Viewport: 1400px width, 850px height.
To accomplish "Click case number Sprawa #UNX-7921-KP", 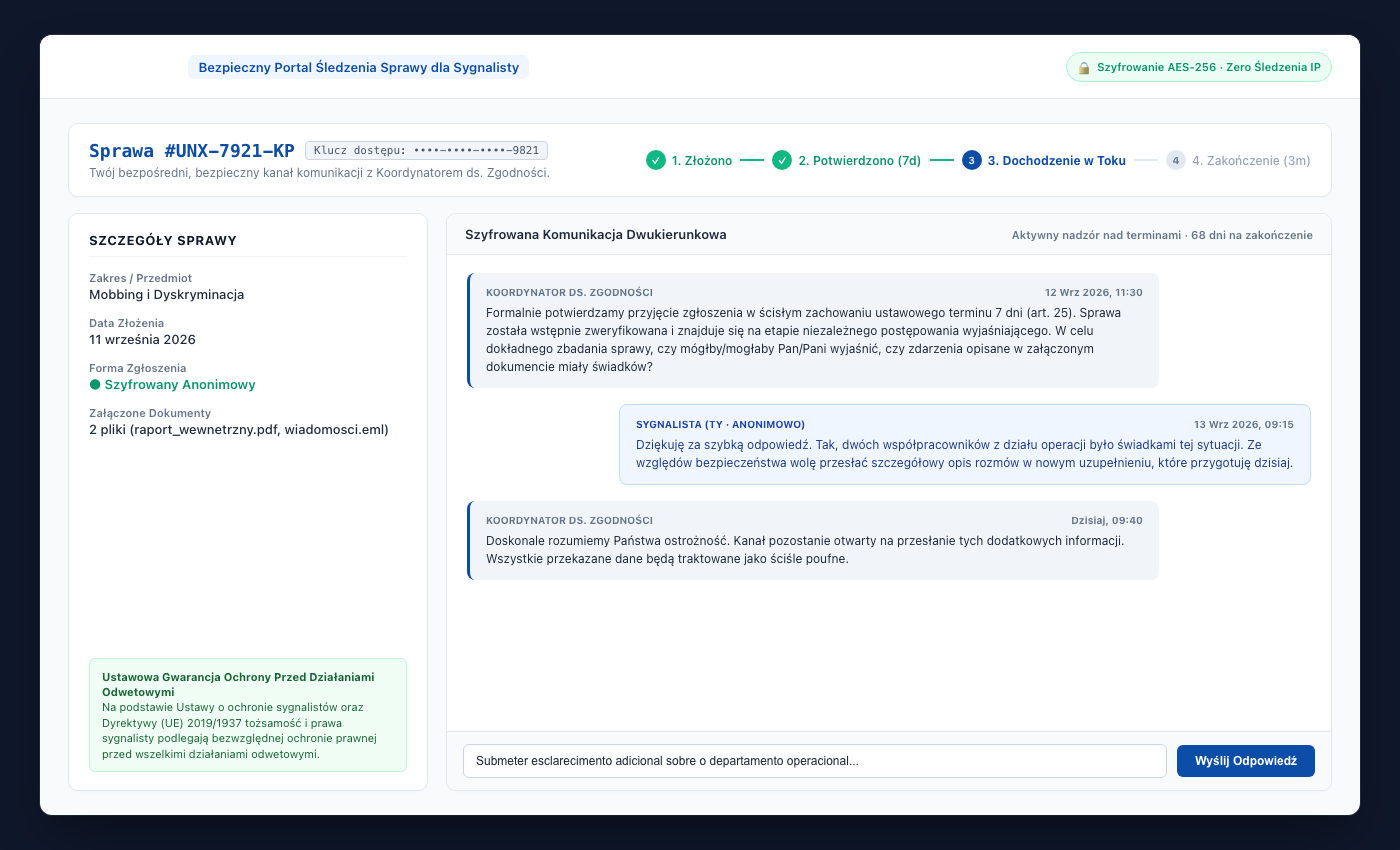I will (192, 151).
